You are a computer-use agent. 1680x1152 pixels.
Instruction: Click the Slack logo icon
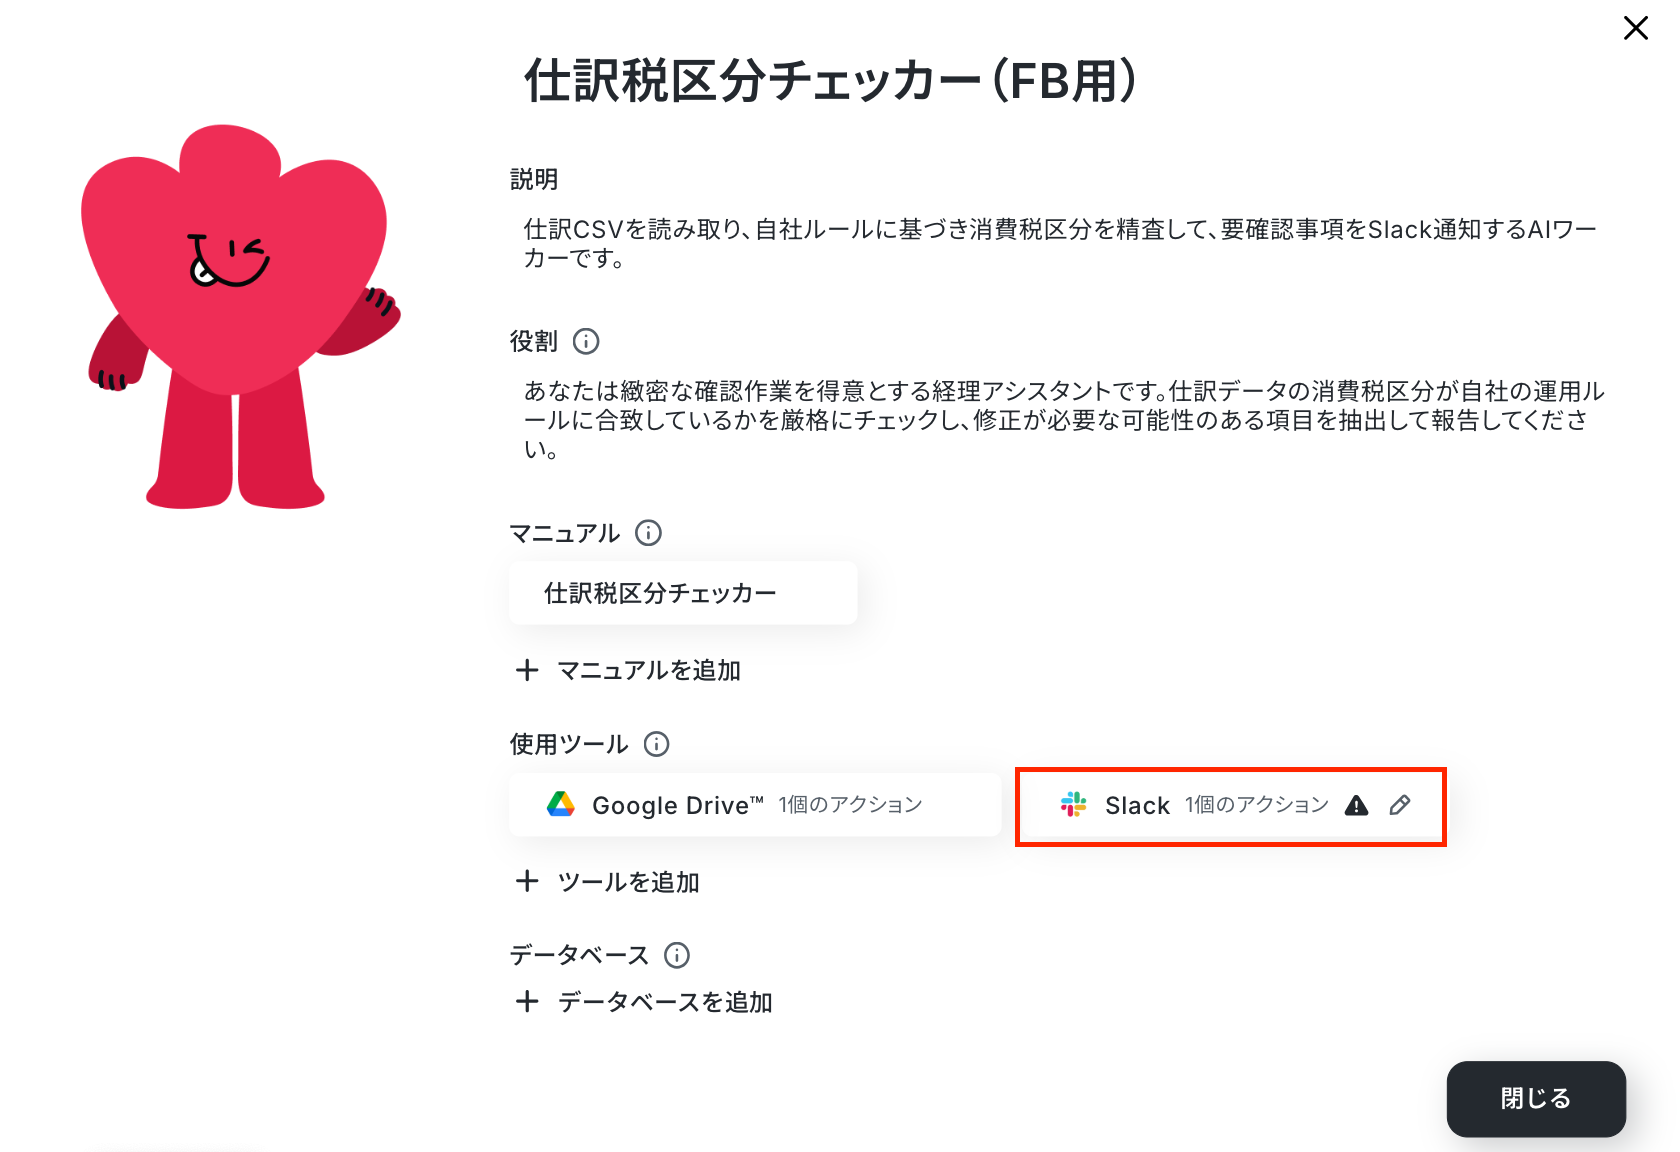click(x=1074, y=805)
